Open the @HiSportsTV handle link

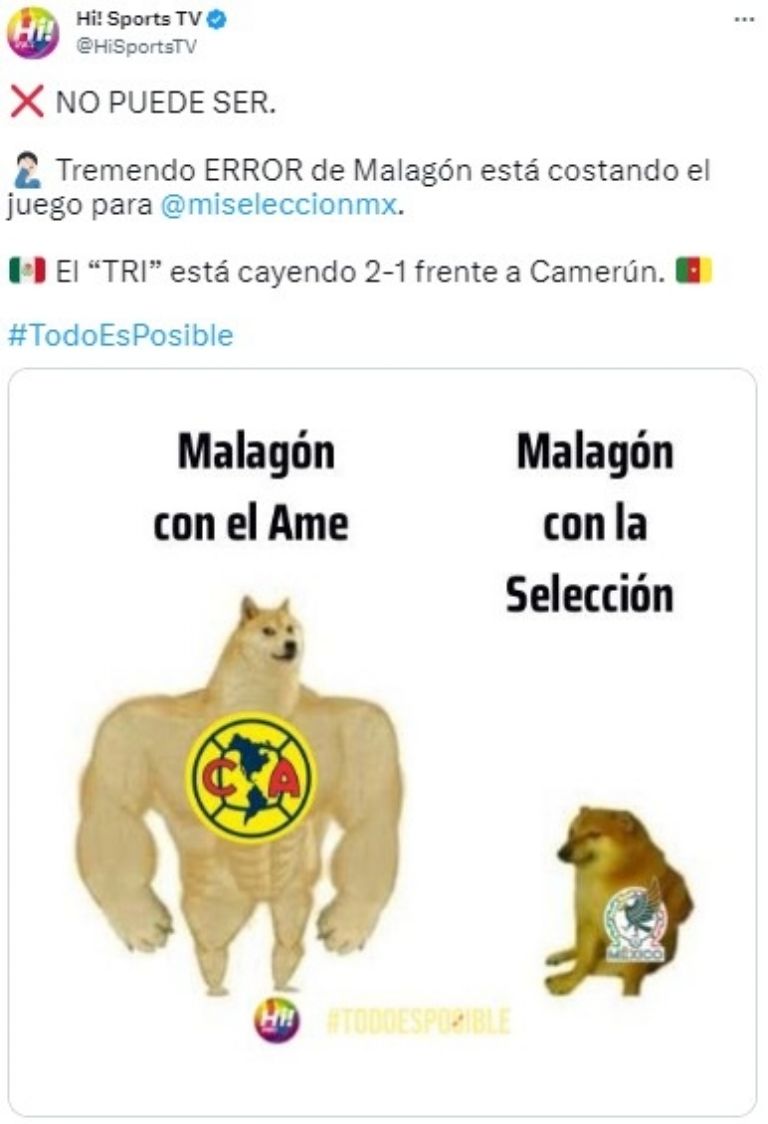(136, 47)
